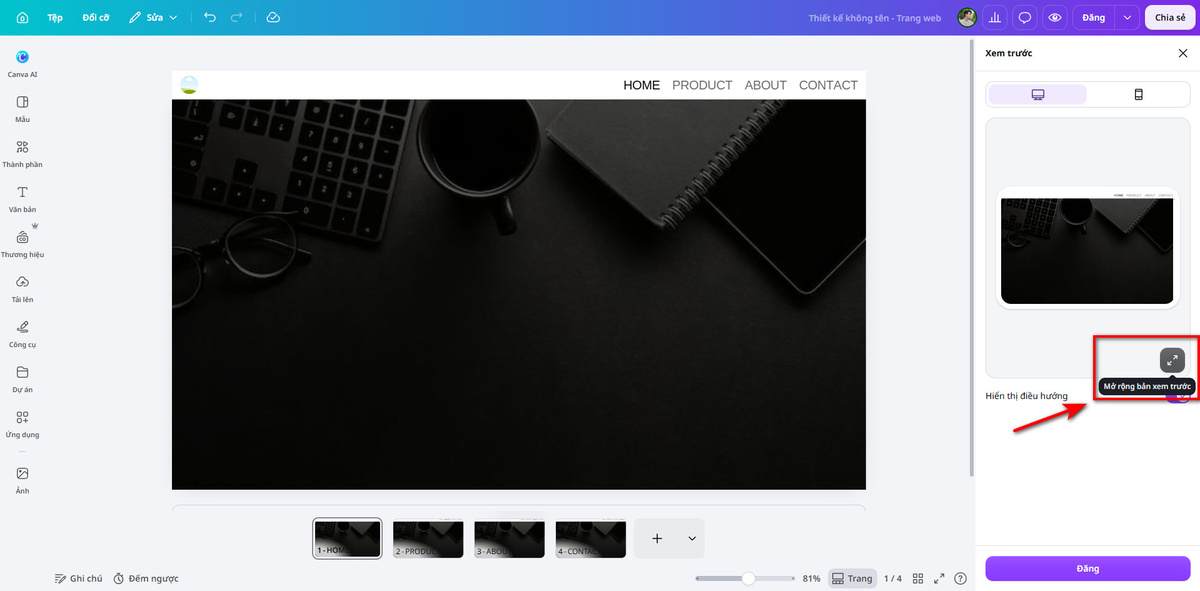1200x591 pixels.
Task: Open the Ứng dụng apps panel
Action: click(x=22, y=424)
